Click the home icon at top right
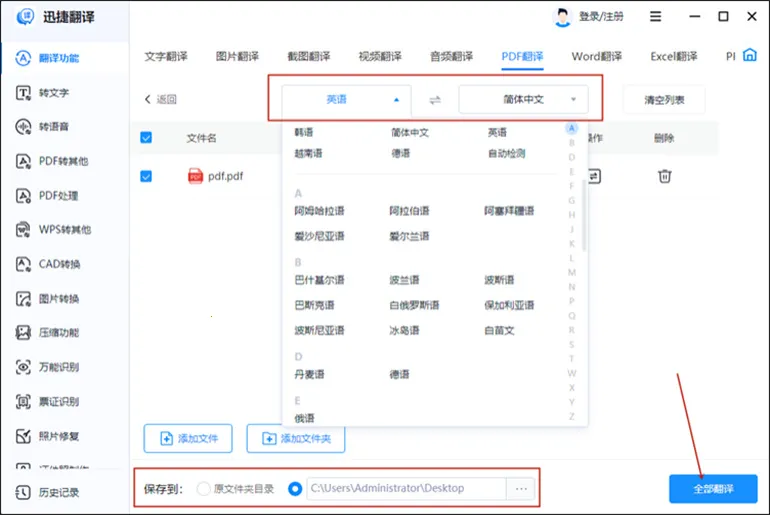770x515 pixels. [x=750, y=56]
